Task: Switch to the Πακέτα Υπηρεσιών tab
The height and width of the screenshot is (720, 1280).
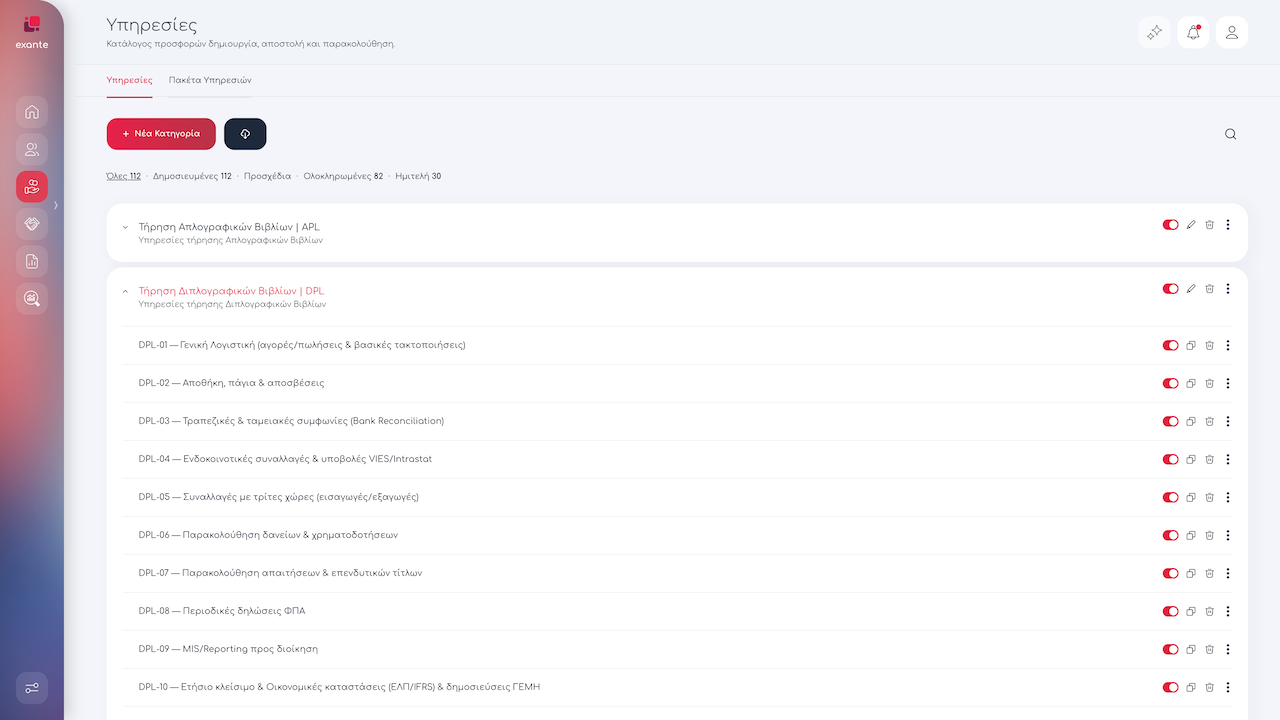Action: [210, 80]
